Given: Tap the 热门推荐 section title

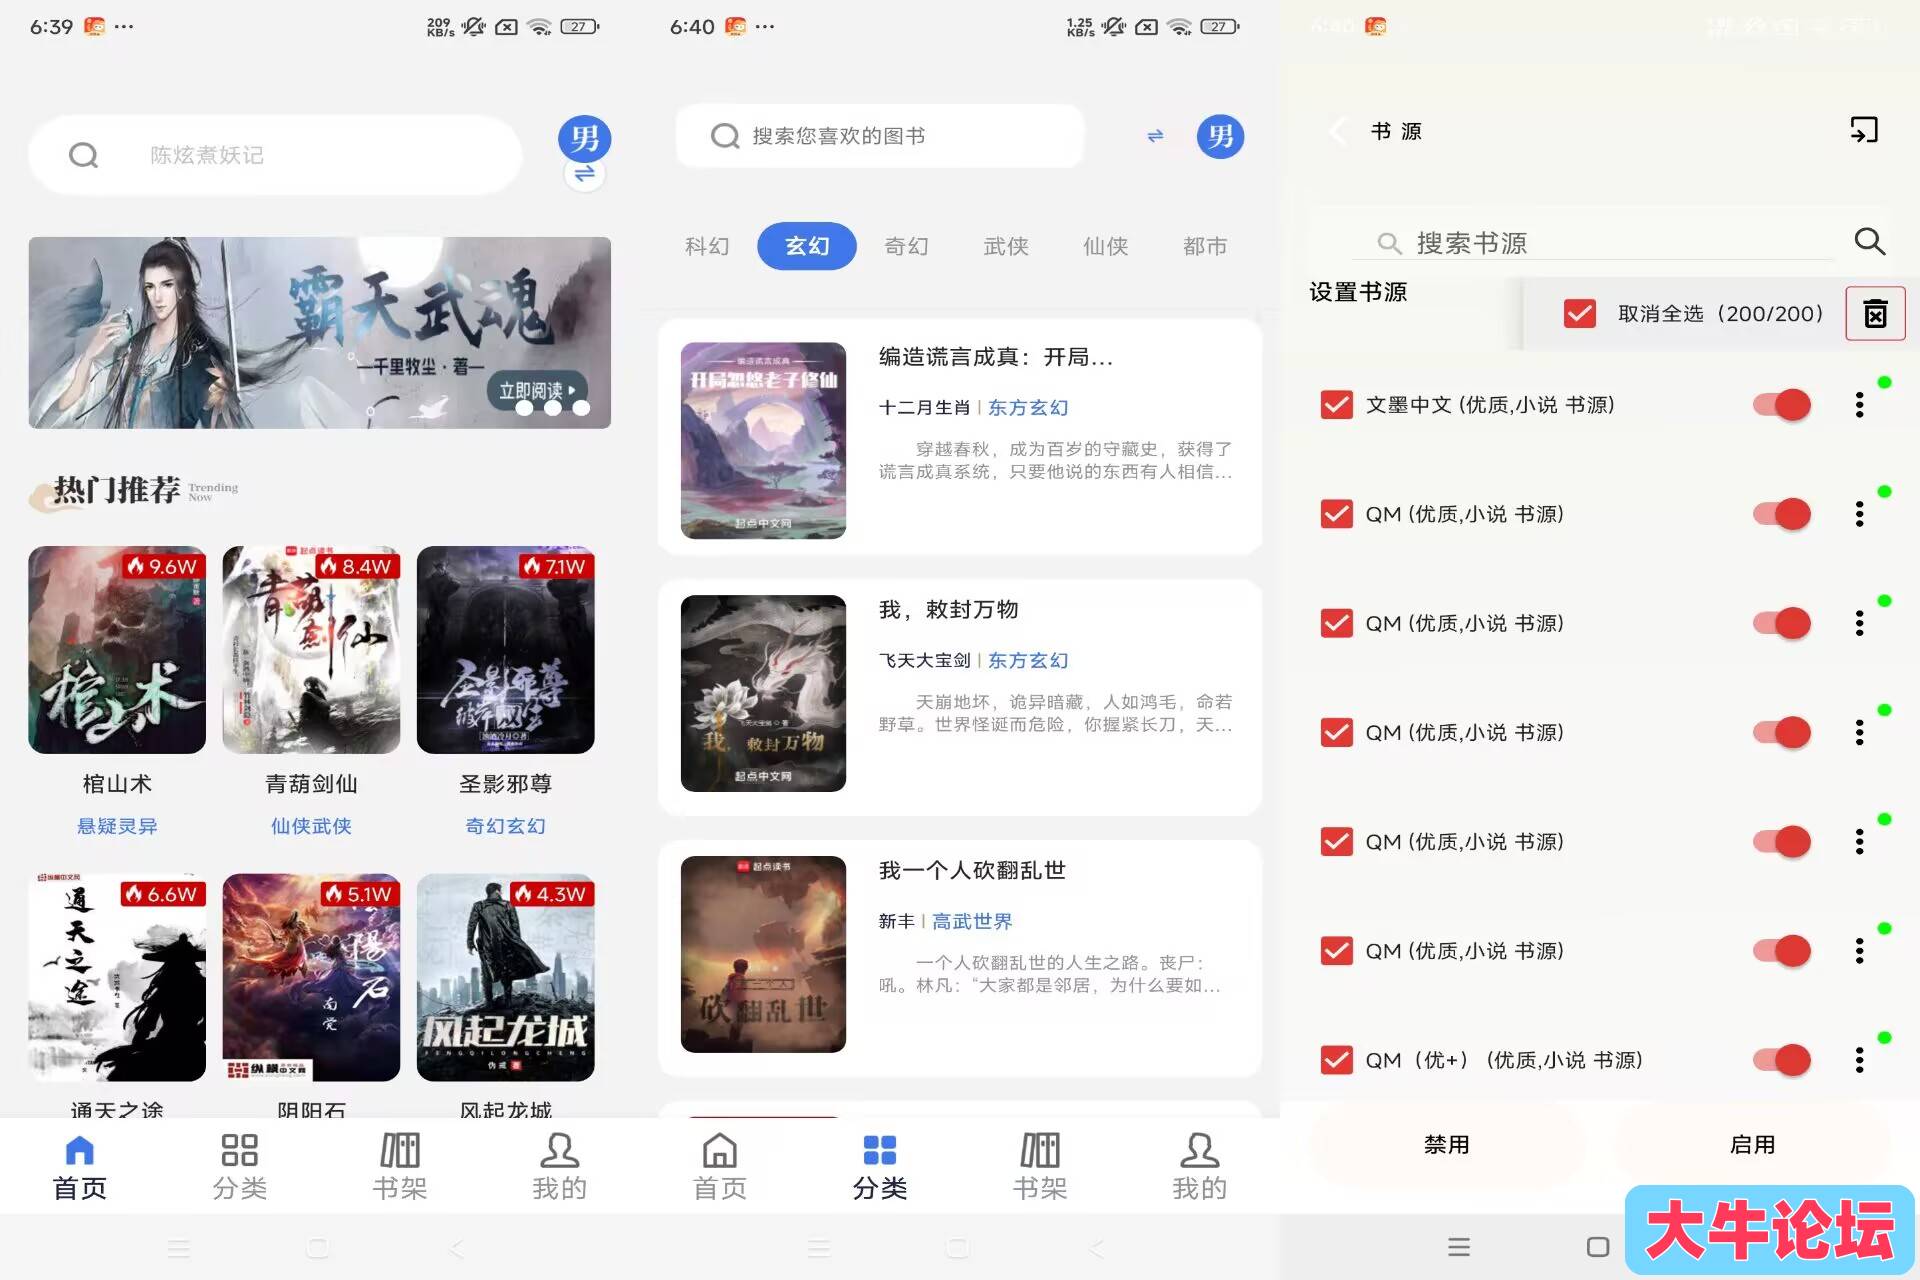Looking at the screenshot, I should coord(116,490).
